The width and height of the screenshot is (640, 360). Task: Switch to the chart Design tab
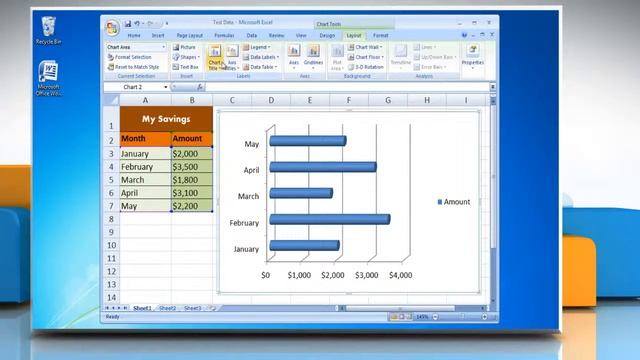coord(327,36)
